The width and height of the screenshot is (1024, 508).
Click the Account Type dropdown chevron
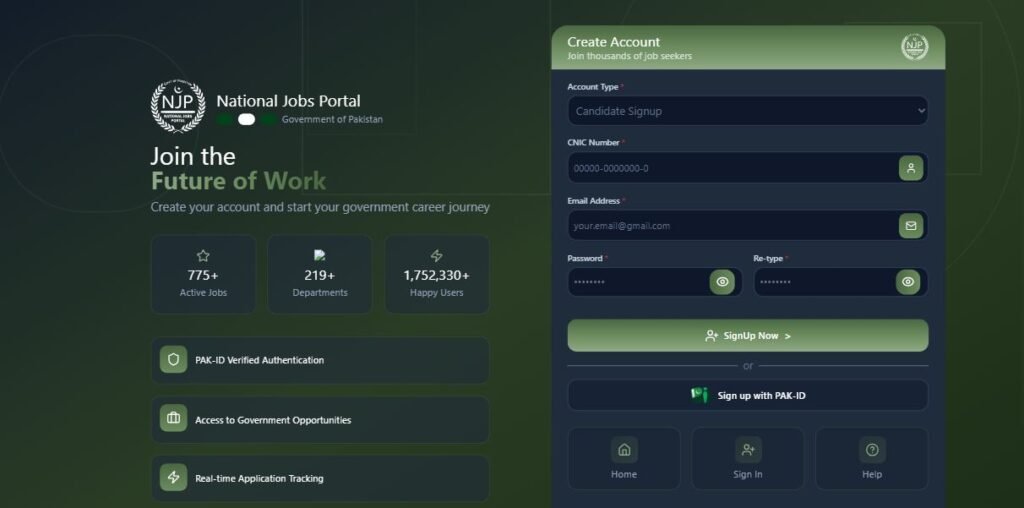(921, 111)
